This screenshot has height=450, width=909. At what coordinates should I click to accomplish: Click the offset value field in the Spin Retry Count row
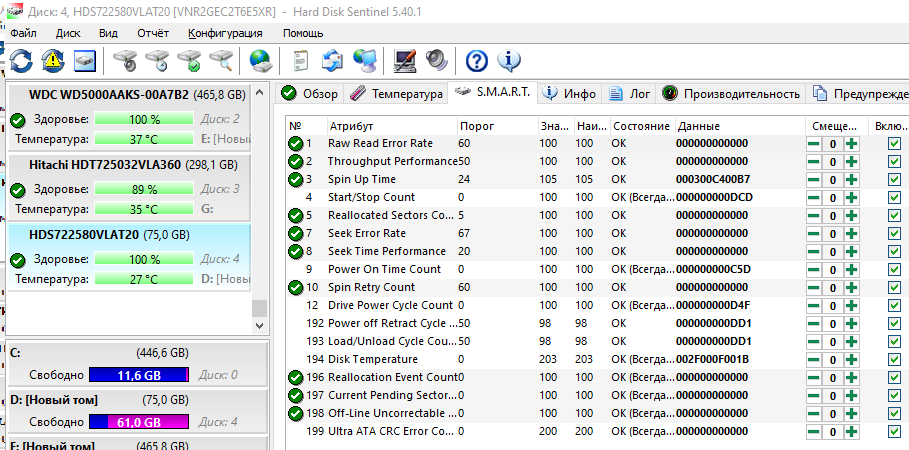[x=832, y=288]
